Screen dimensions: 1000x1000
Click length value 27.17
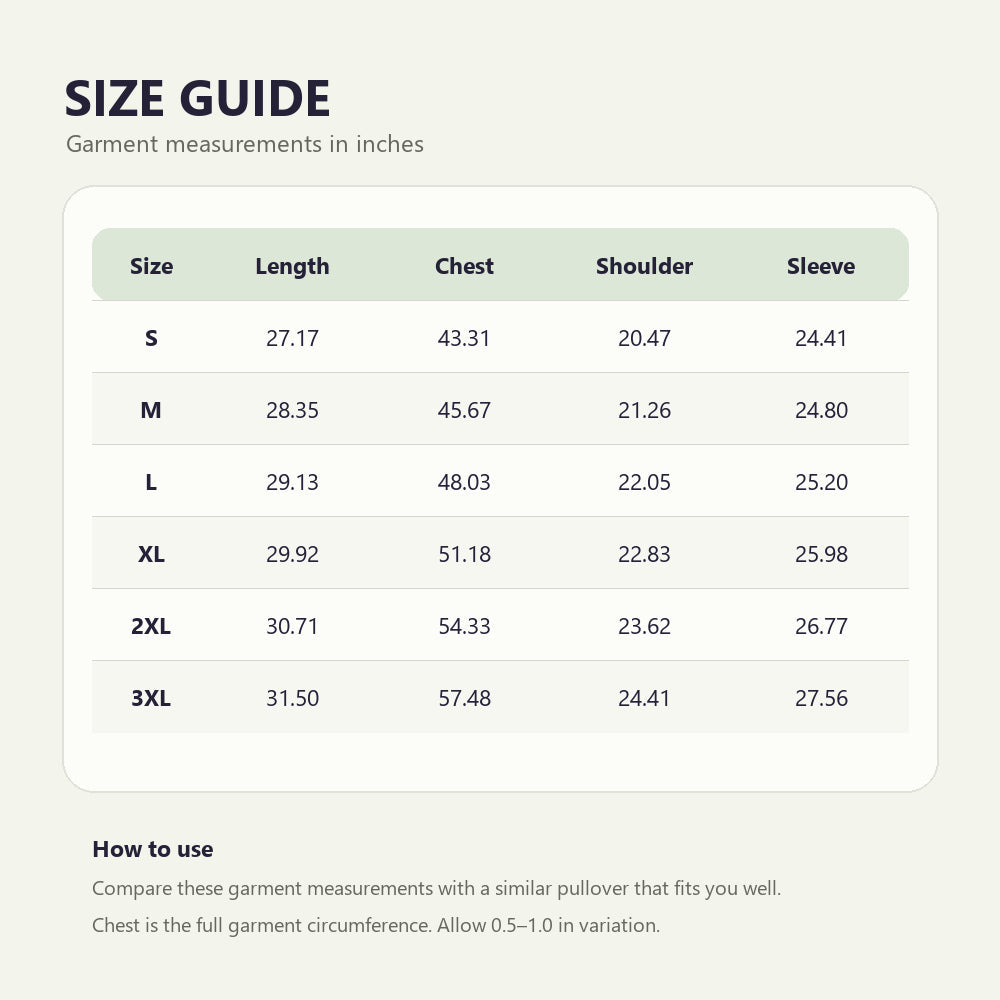point(292,338)
